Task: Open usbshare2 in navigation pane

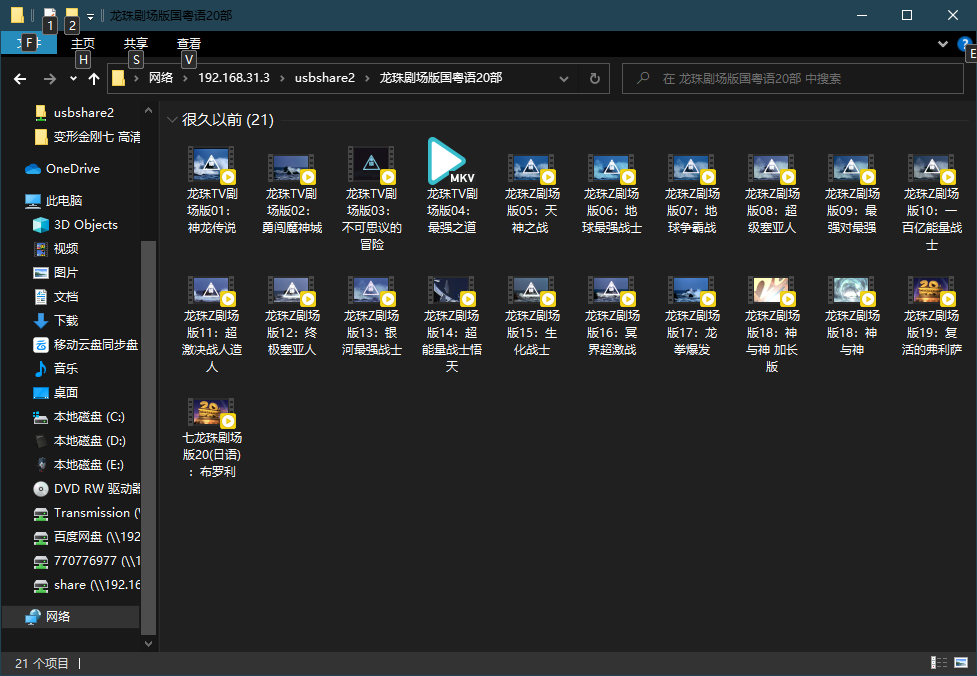Action: coord(83,113)
